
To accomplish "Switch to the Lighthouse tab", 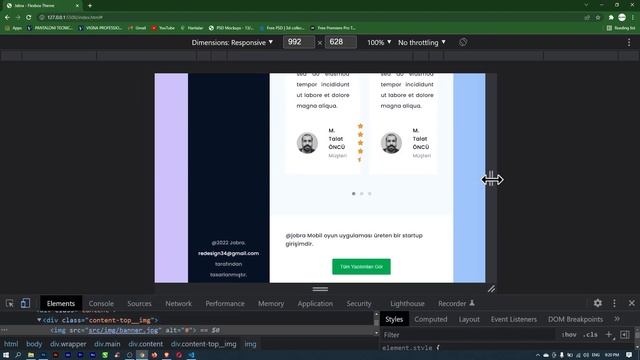I will coord(407,303).
